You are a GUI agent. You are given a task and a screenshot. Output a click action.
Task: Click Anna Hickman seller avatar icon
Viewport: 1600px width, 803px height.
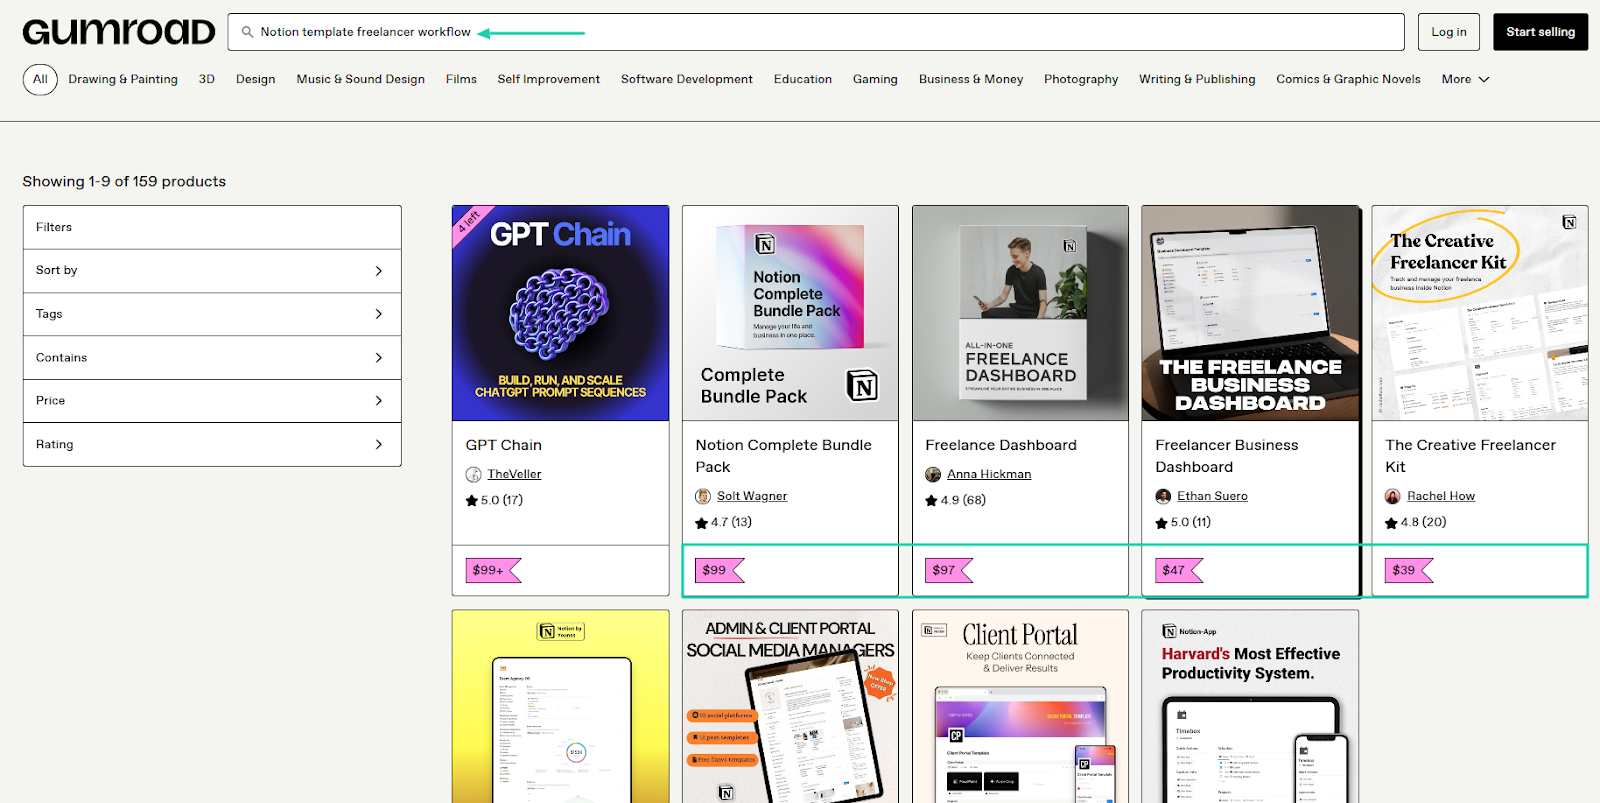[x=933, y=474]
